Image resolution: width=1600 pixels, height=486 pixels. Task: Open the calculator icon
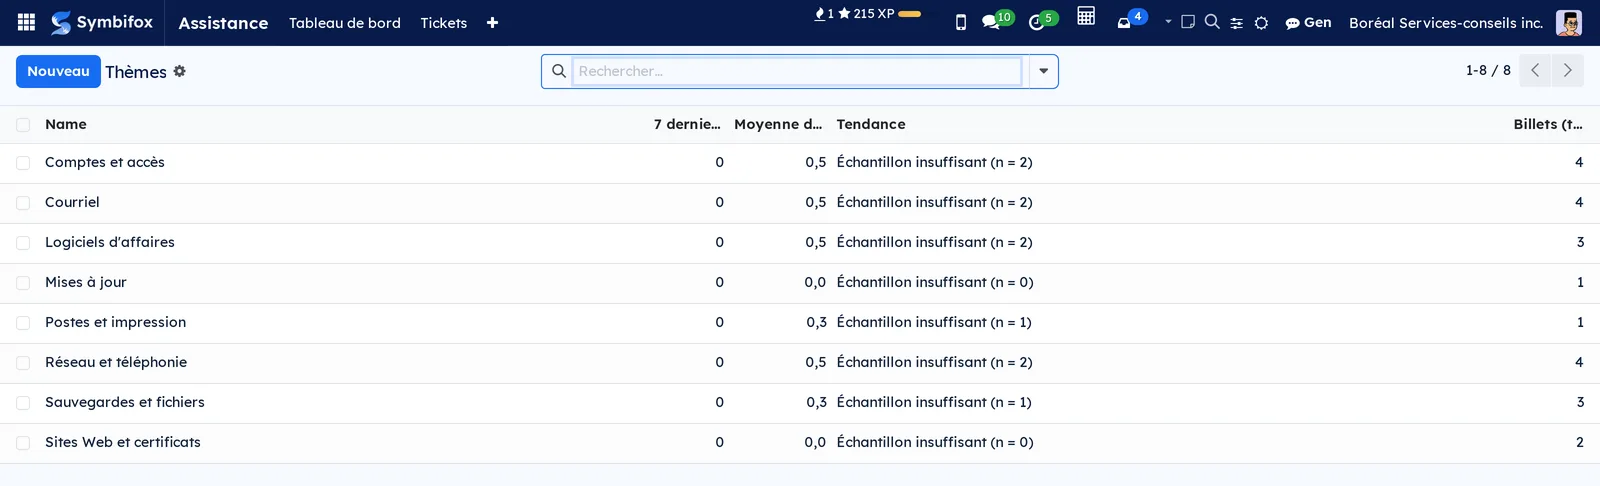[x=1086, y=16]
